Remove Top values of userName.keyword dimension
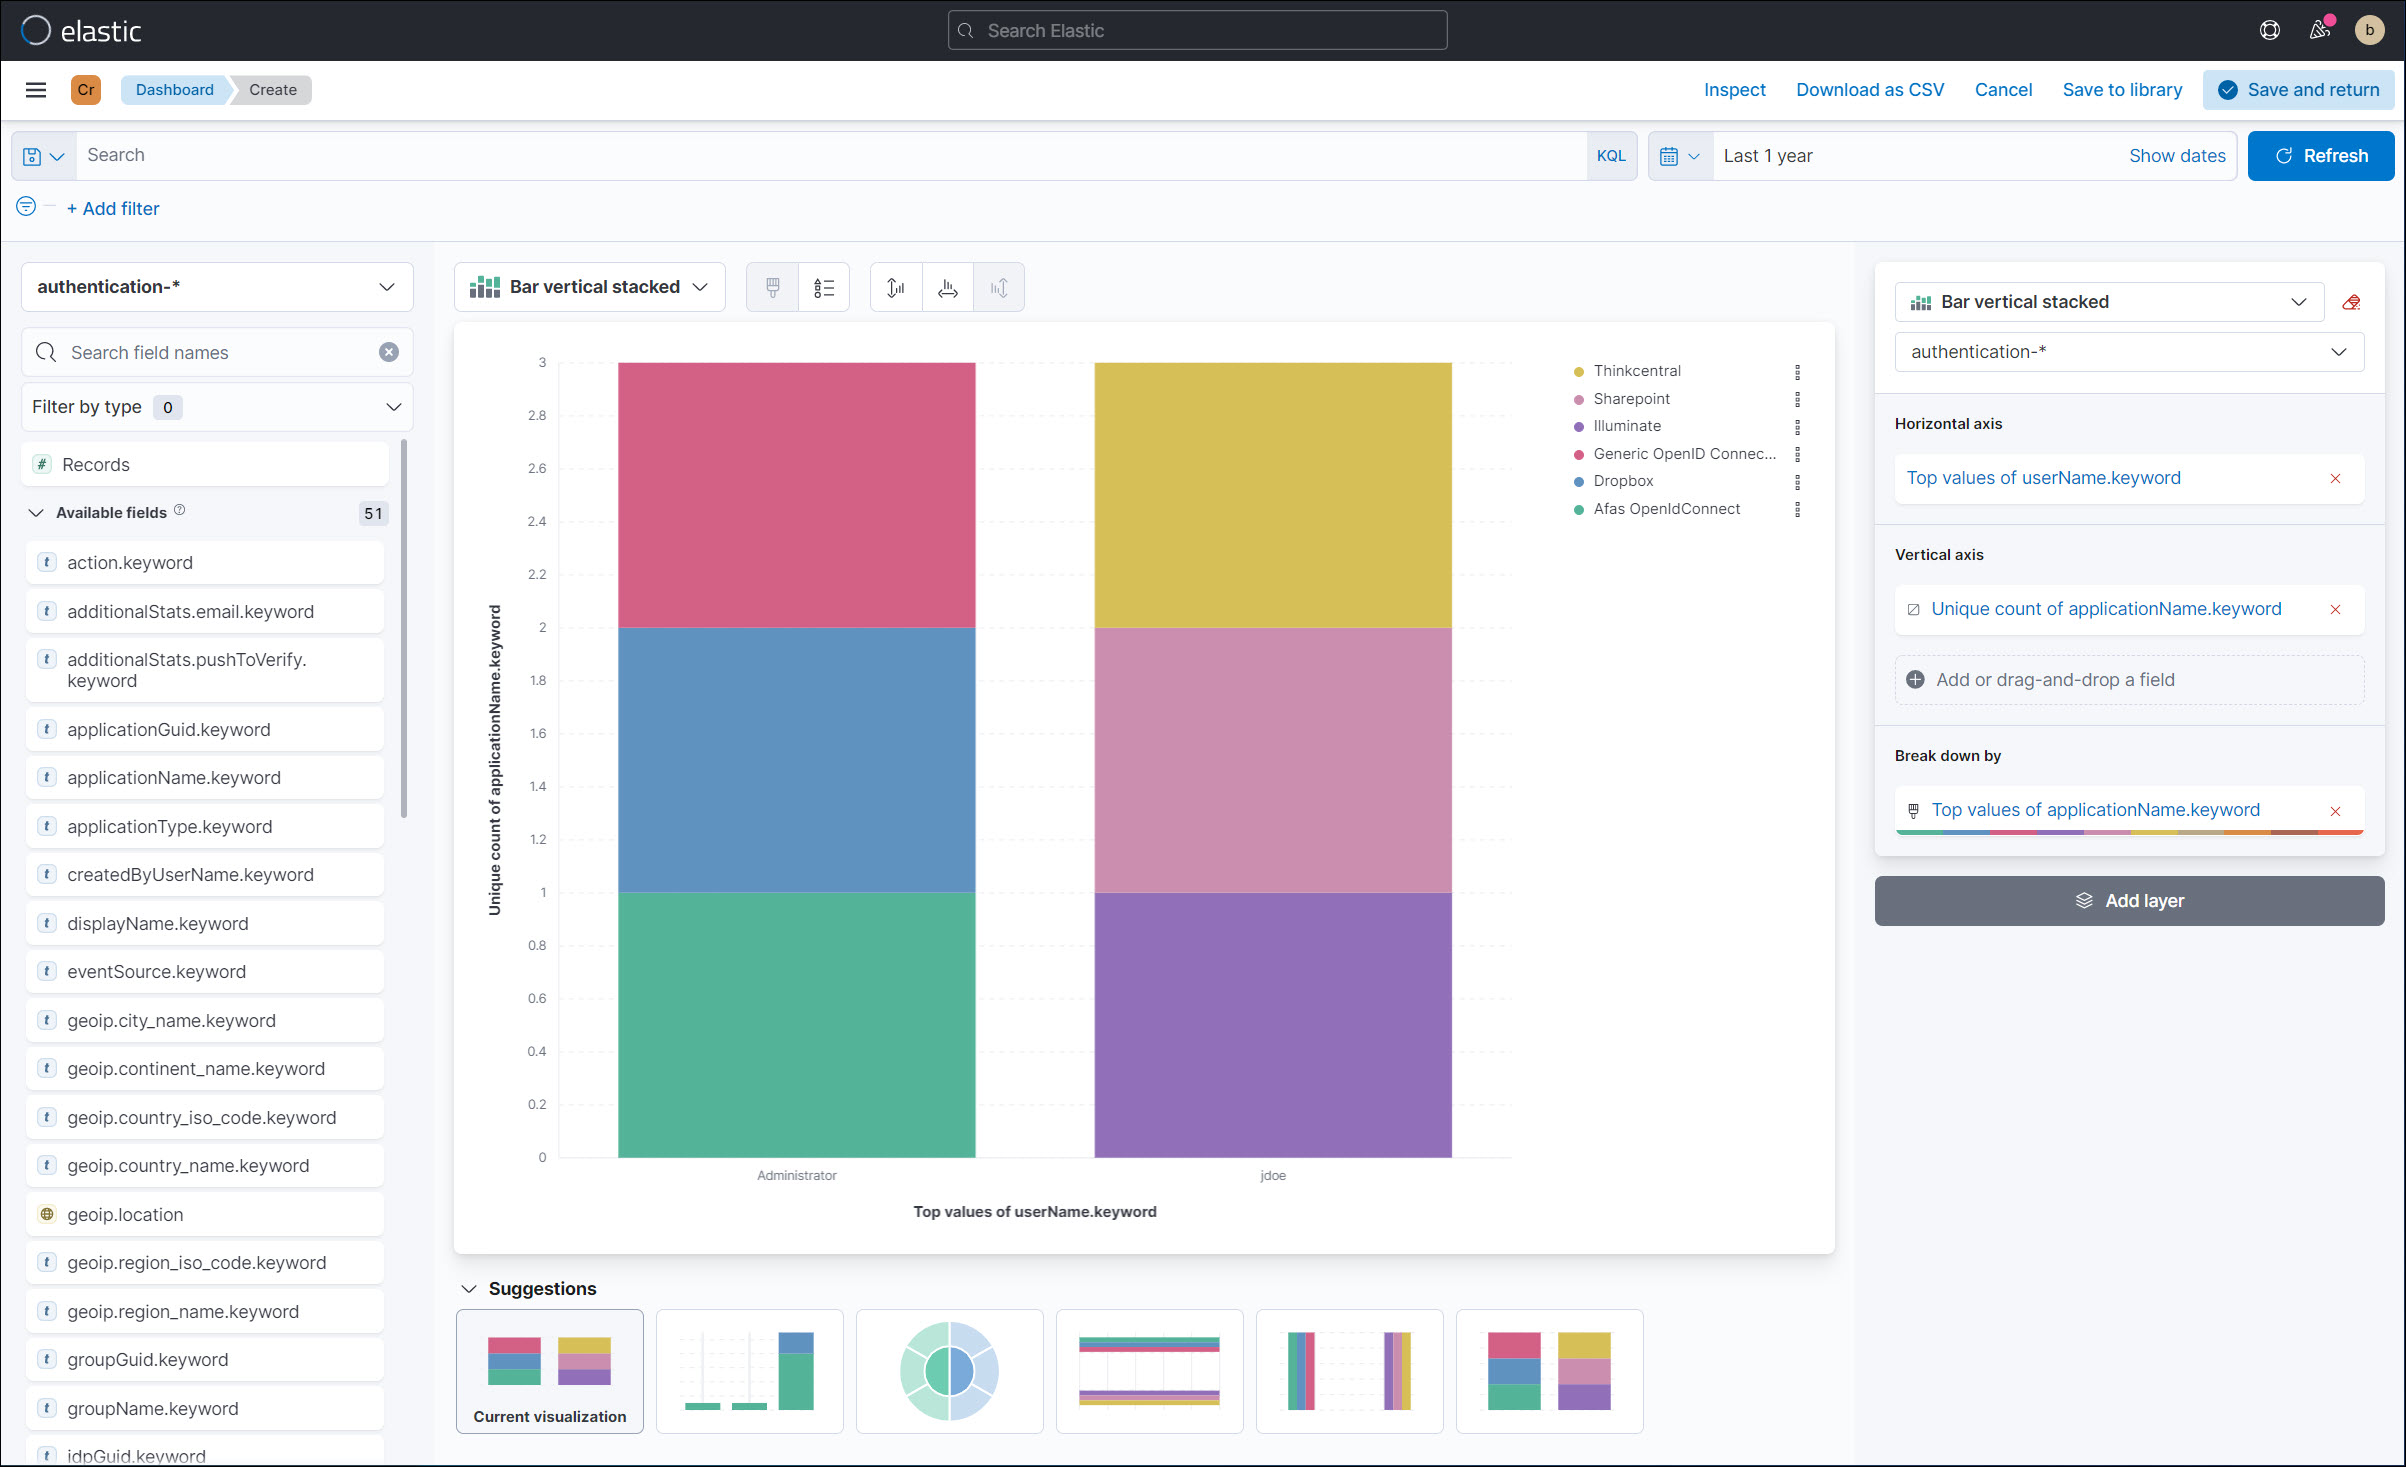This screenshot has height=1467, width=2406. point(2336,479)
